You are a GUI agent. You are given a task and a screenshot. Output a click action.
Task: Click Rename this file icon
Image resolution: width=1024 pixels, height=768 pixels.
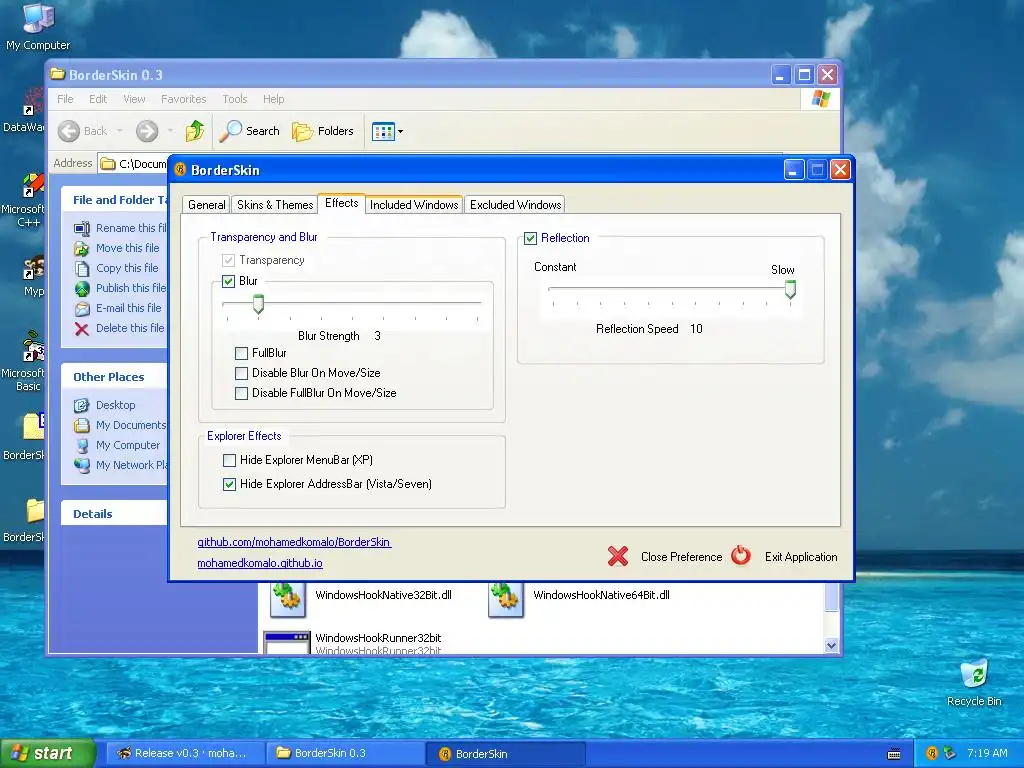click(x=82, y=228)
